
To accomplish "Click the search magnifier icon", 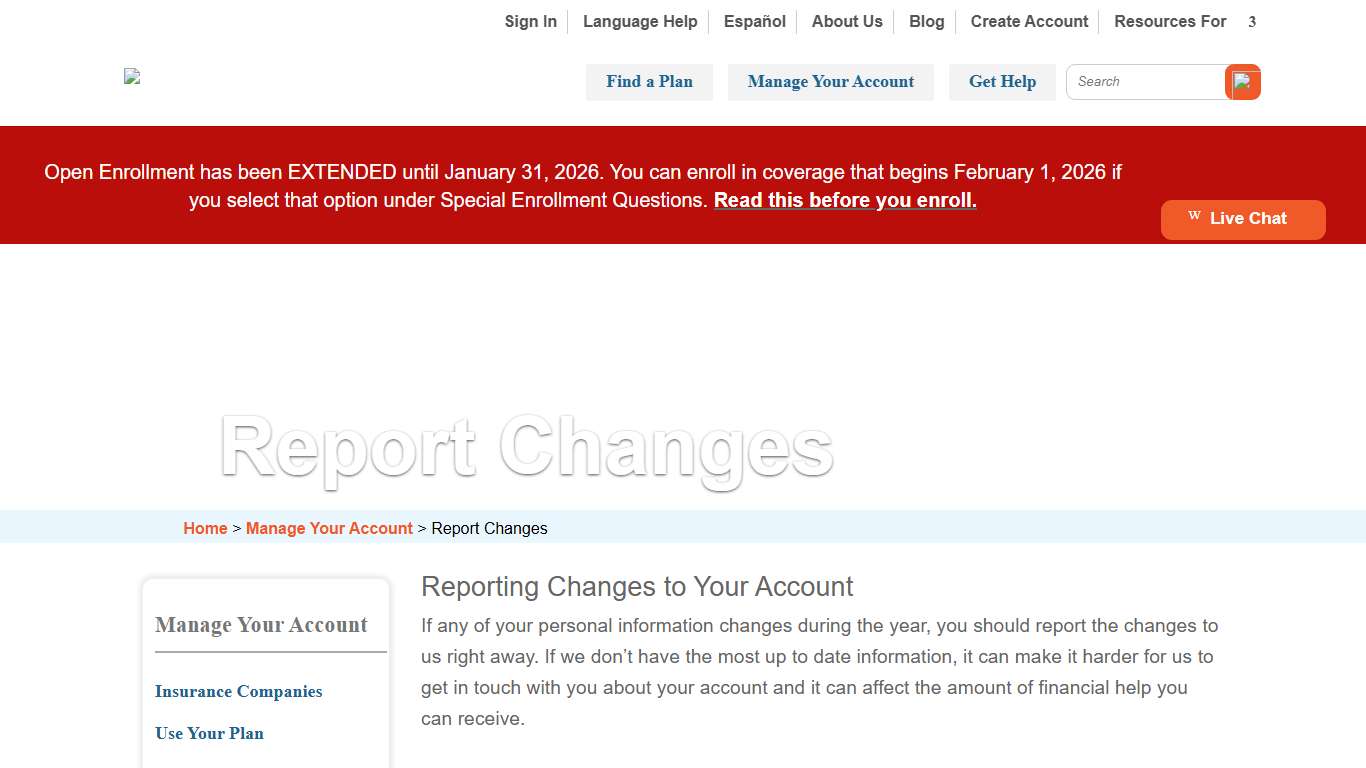I will pos(1243,82).
